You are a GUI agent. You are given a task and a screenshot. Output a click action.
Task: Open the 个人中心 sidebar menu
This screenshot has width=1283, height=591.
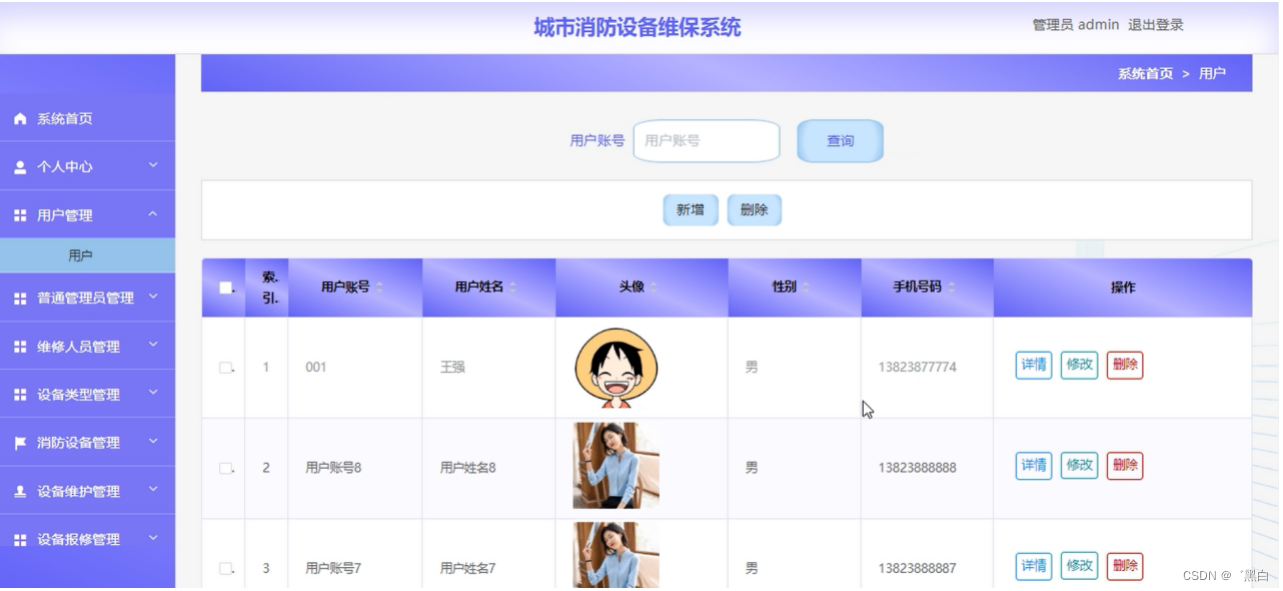(87, 167)
